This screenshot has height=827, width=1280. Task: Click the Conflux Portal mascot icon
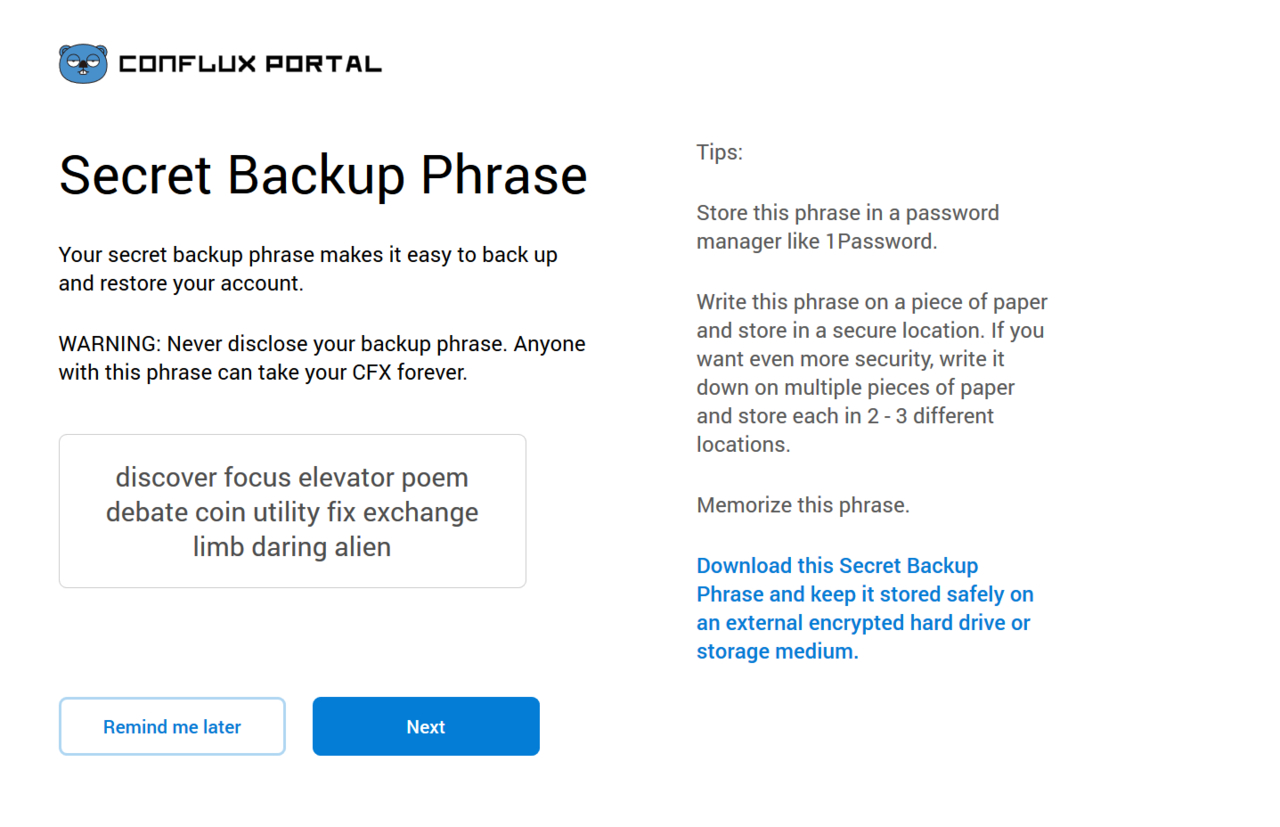83,64
